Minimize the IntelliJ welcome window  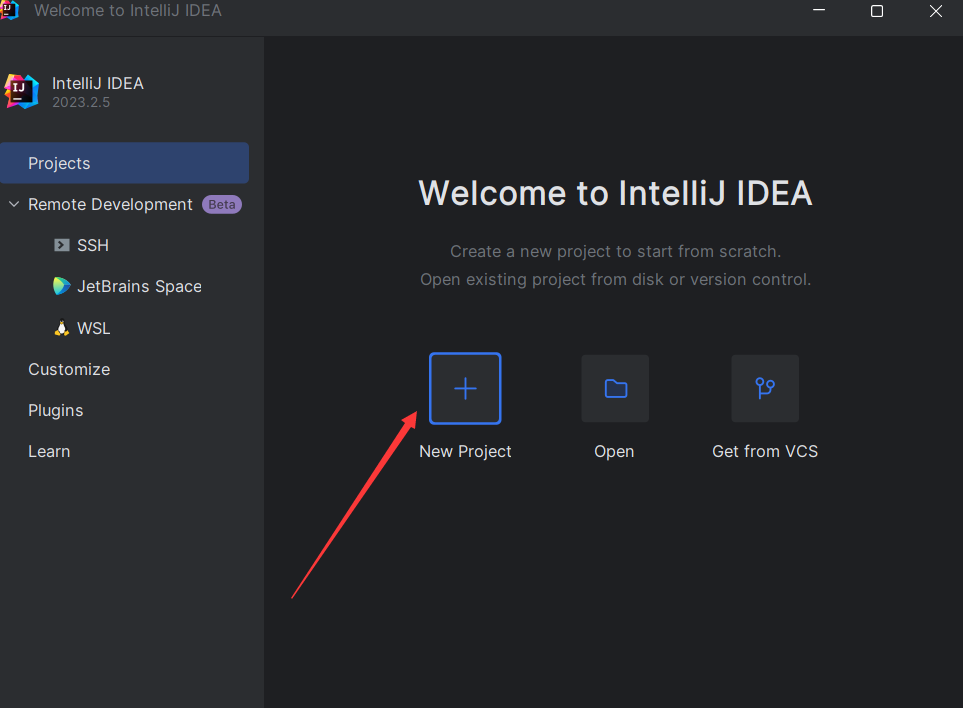pos(819,10)
